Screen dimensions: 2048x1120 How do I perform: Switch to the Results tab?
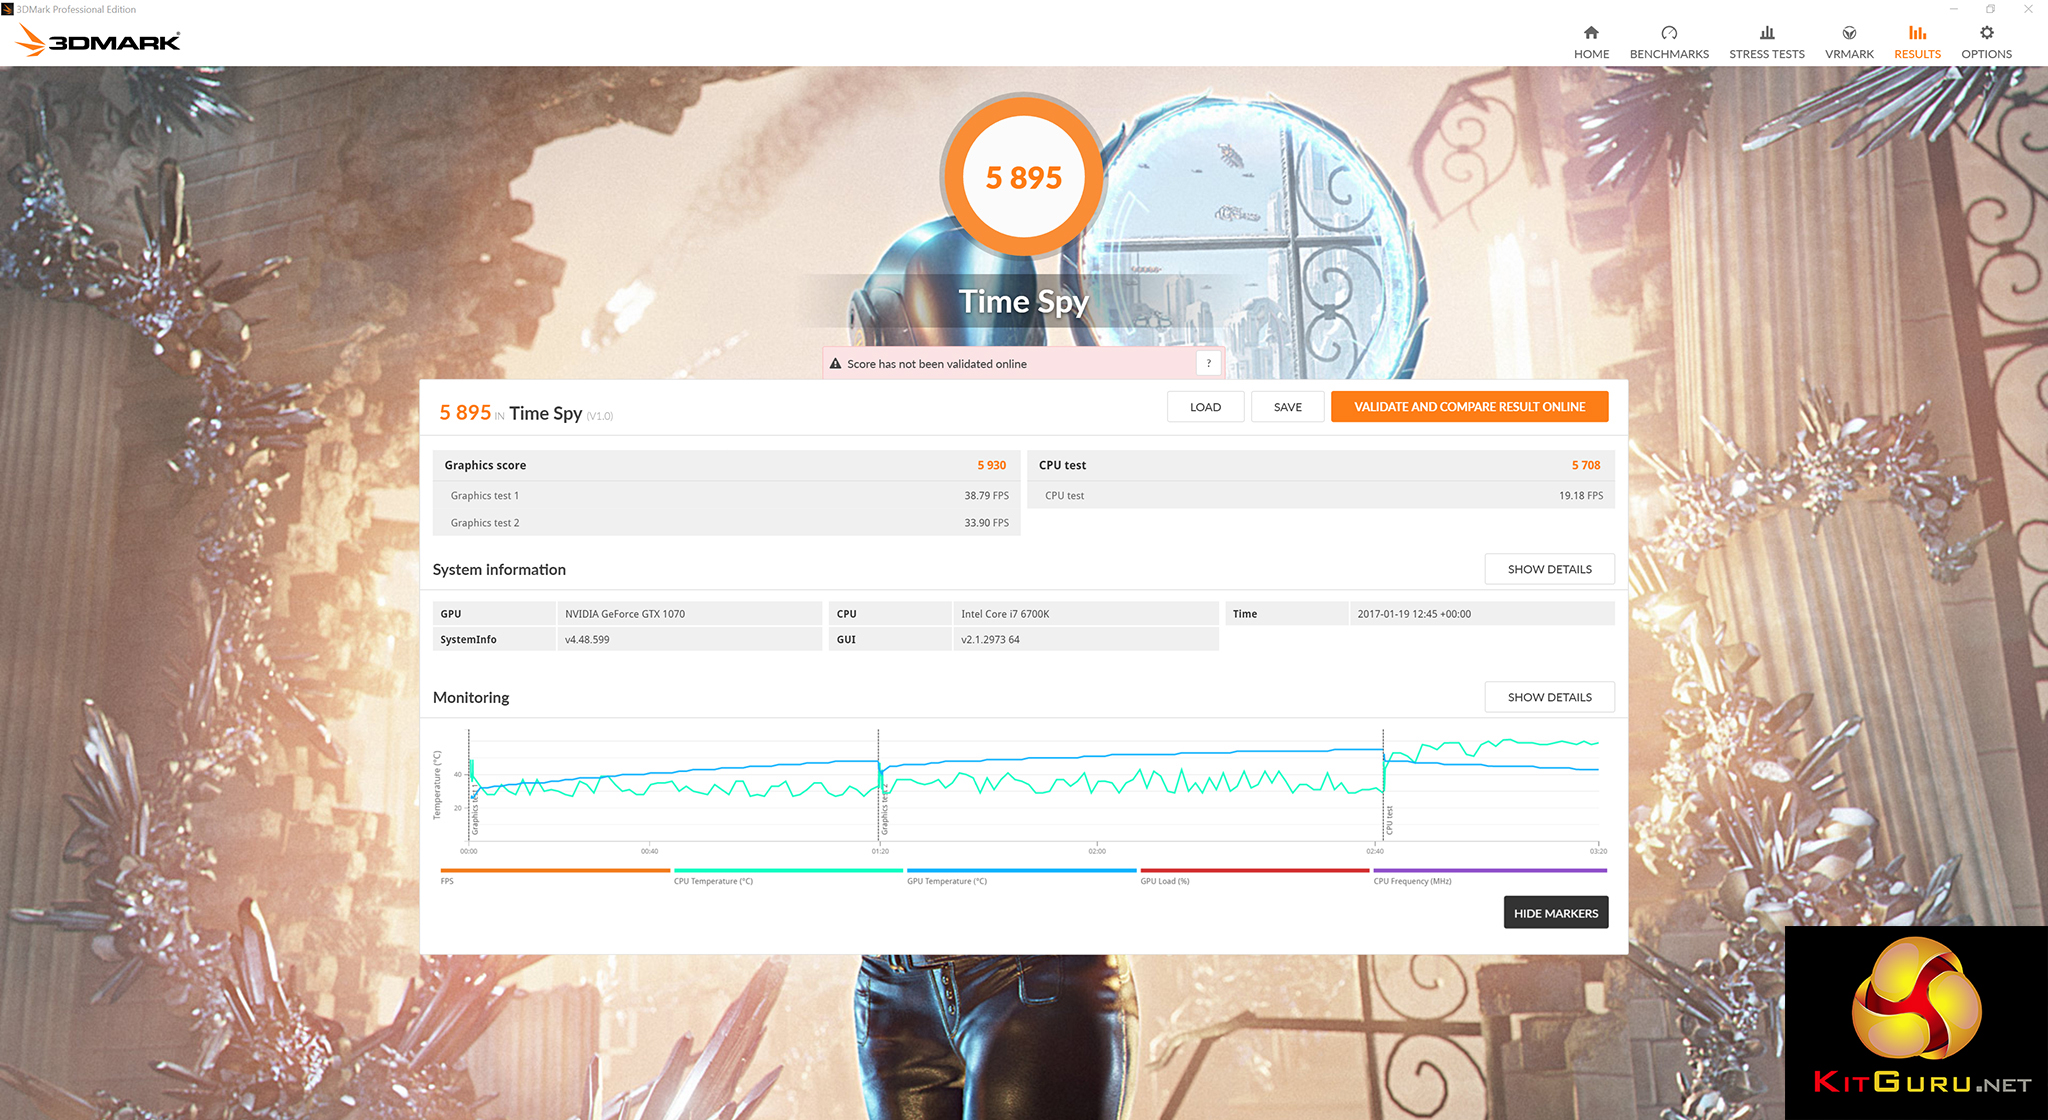click(1917, 42)
